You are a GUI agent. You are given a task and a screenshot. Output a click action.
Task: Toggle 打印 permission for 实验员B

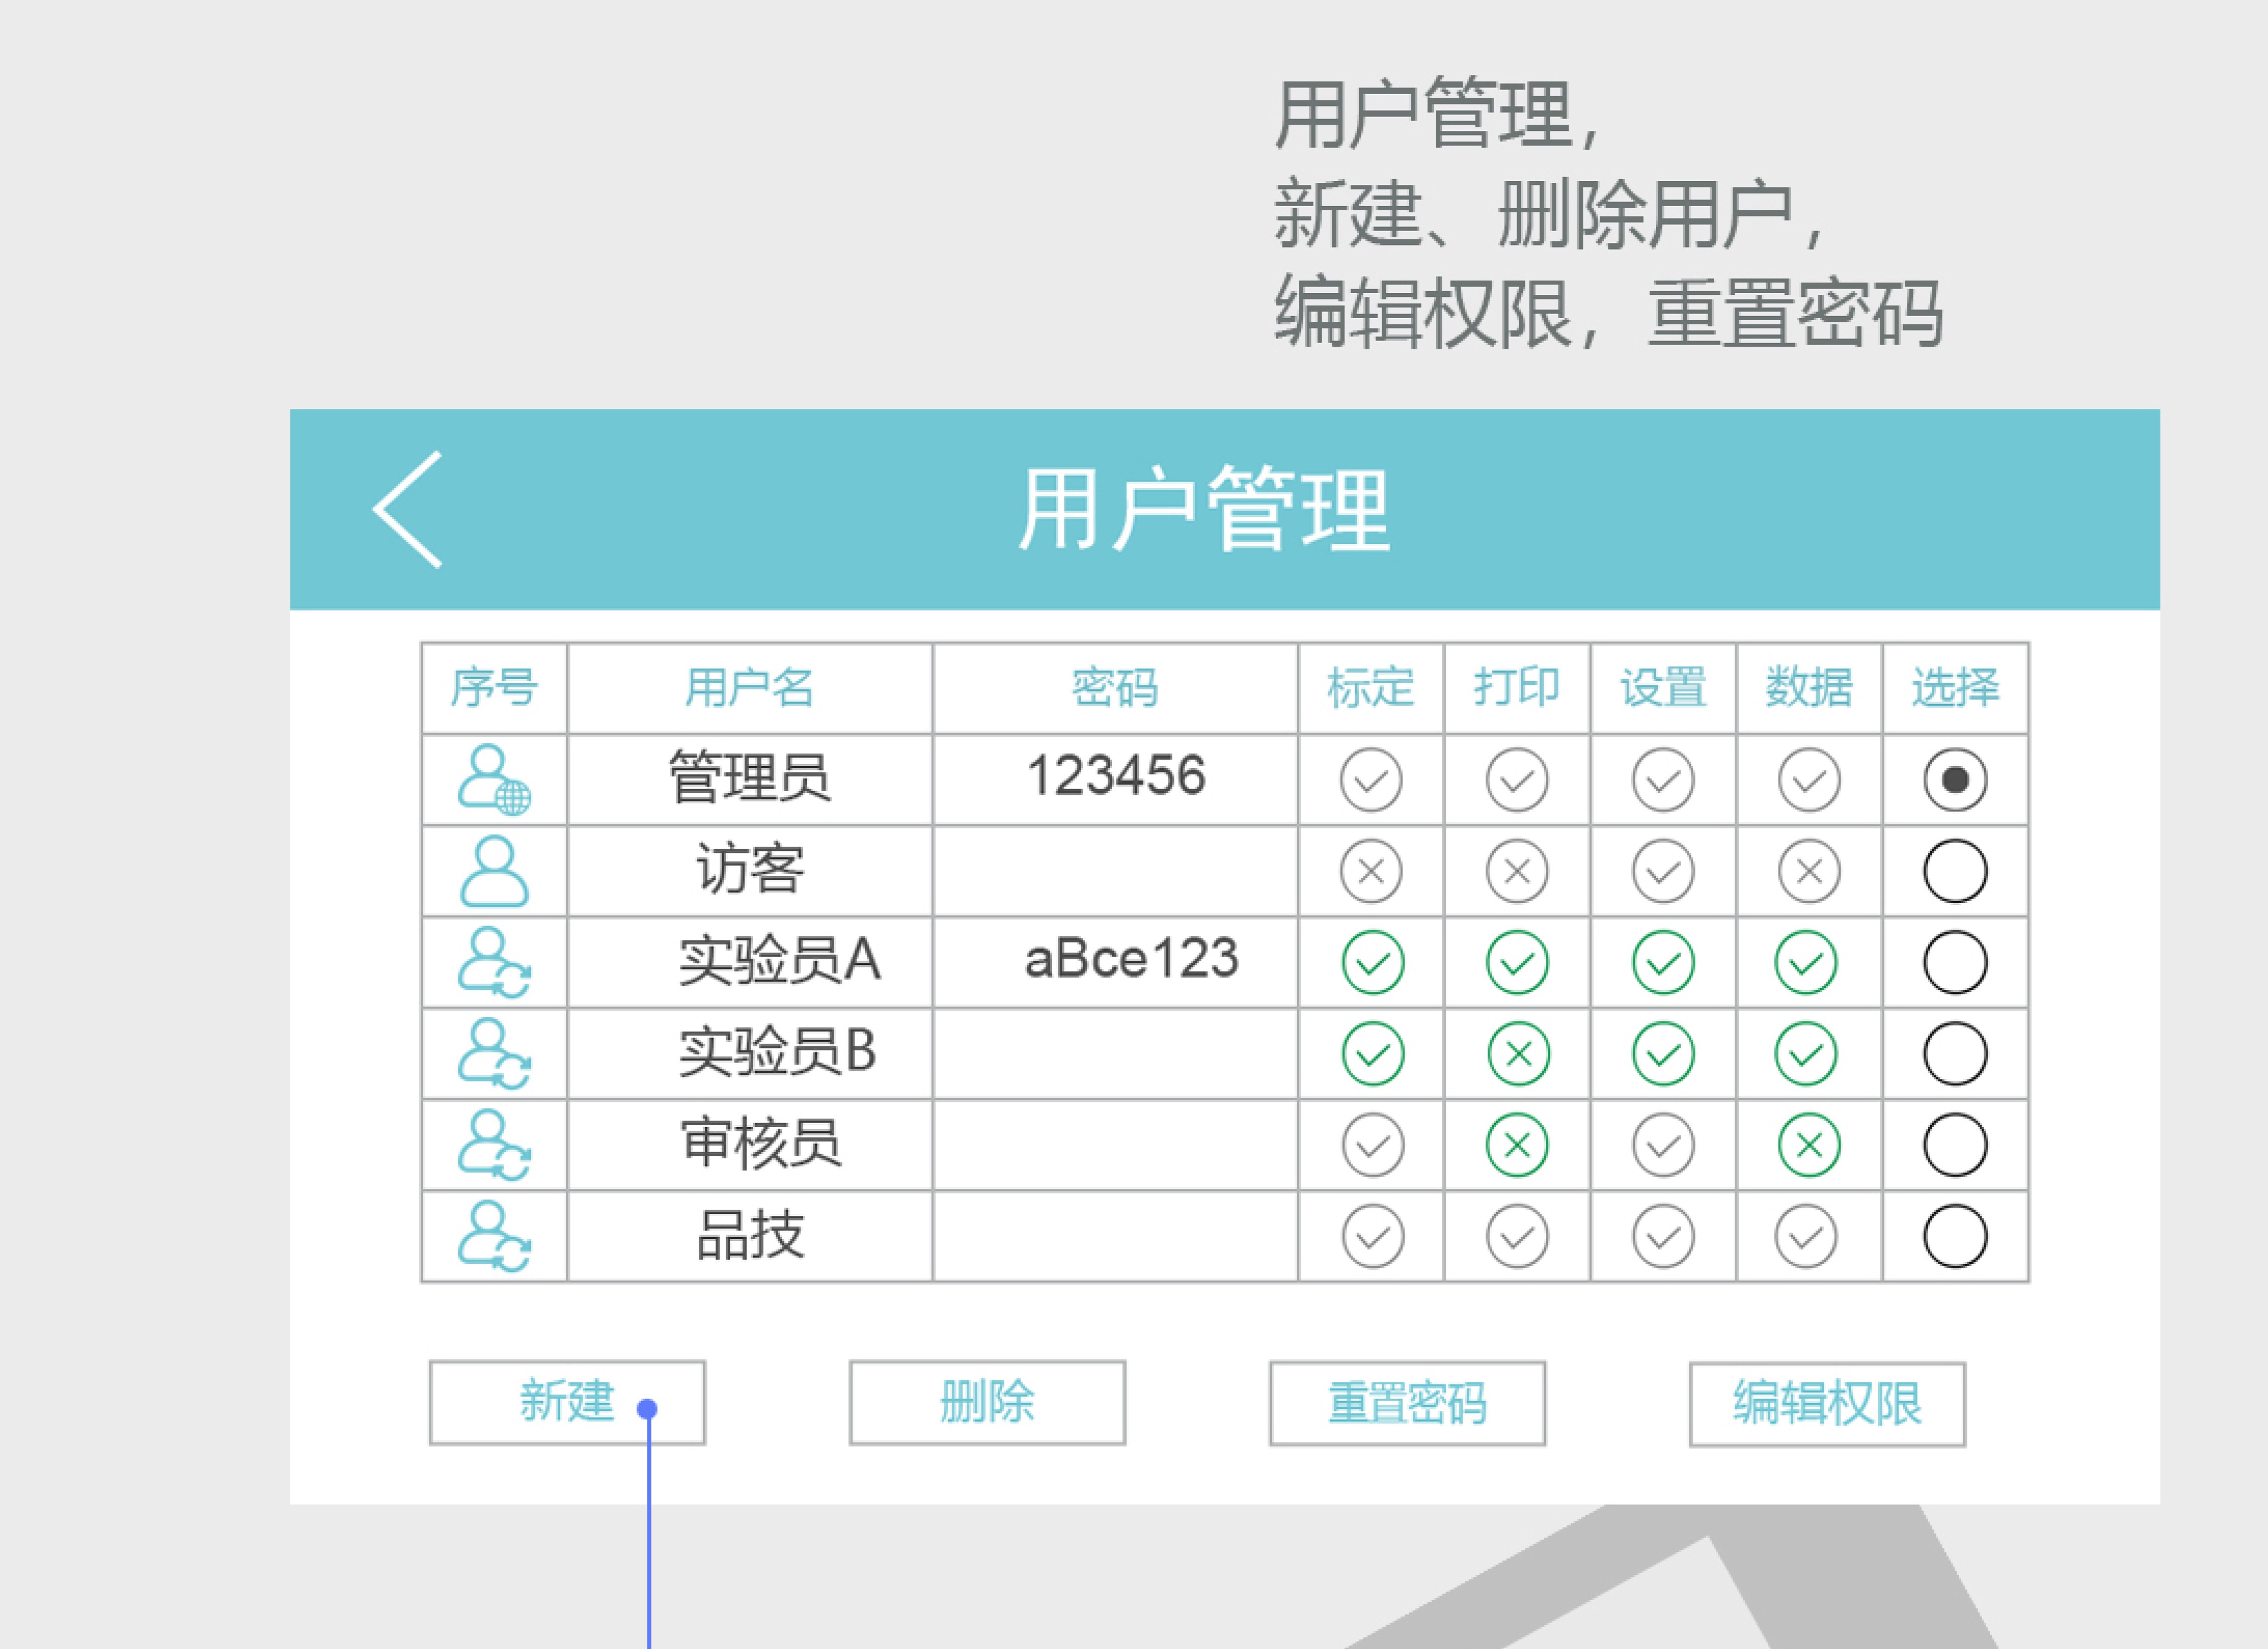pyautogui.click(x=1518, y=1054)
